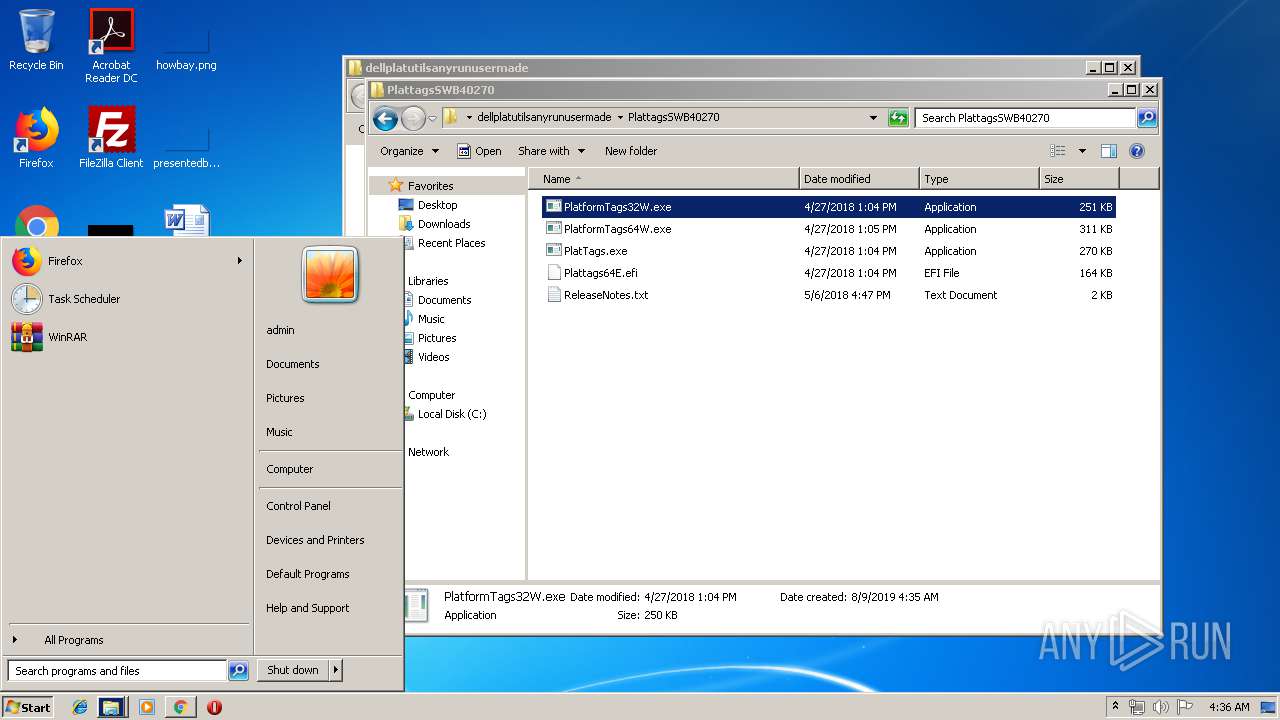The width and height of the screenshot is (1280, 720).
Task: Click the Explorer forward navigation arrow
Action: (413, 119)
